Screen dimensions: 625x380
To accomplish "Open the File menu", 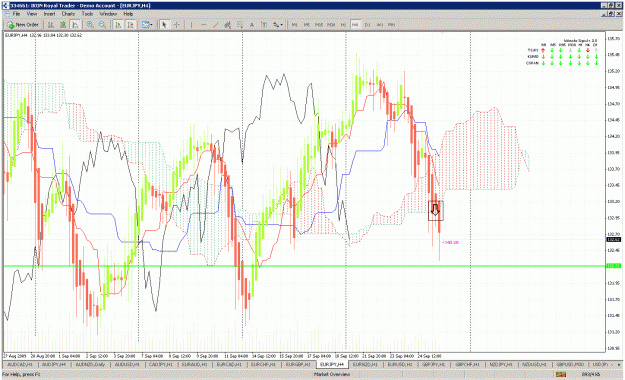I will pos(16,14).
